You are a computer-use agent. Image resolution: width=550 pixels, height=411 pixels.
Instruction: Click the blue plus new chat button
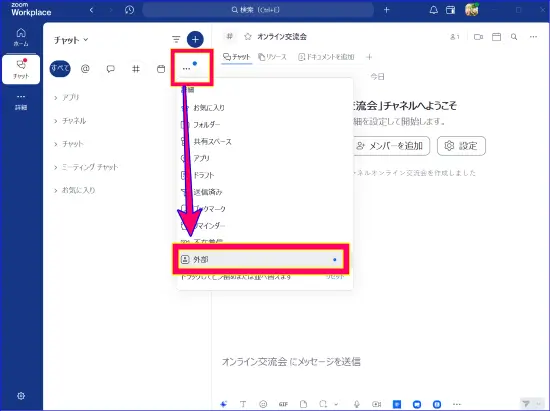click(195, 39)
